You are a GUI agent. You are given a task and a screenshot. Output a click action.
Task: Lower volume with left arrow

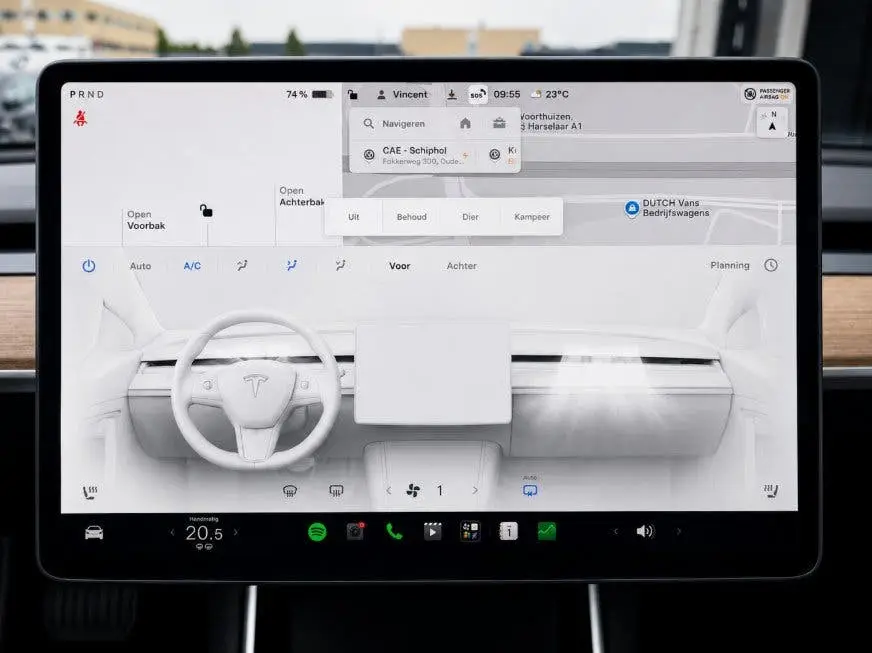[616, 532]
